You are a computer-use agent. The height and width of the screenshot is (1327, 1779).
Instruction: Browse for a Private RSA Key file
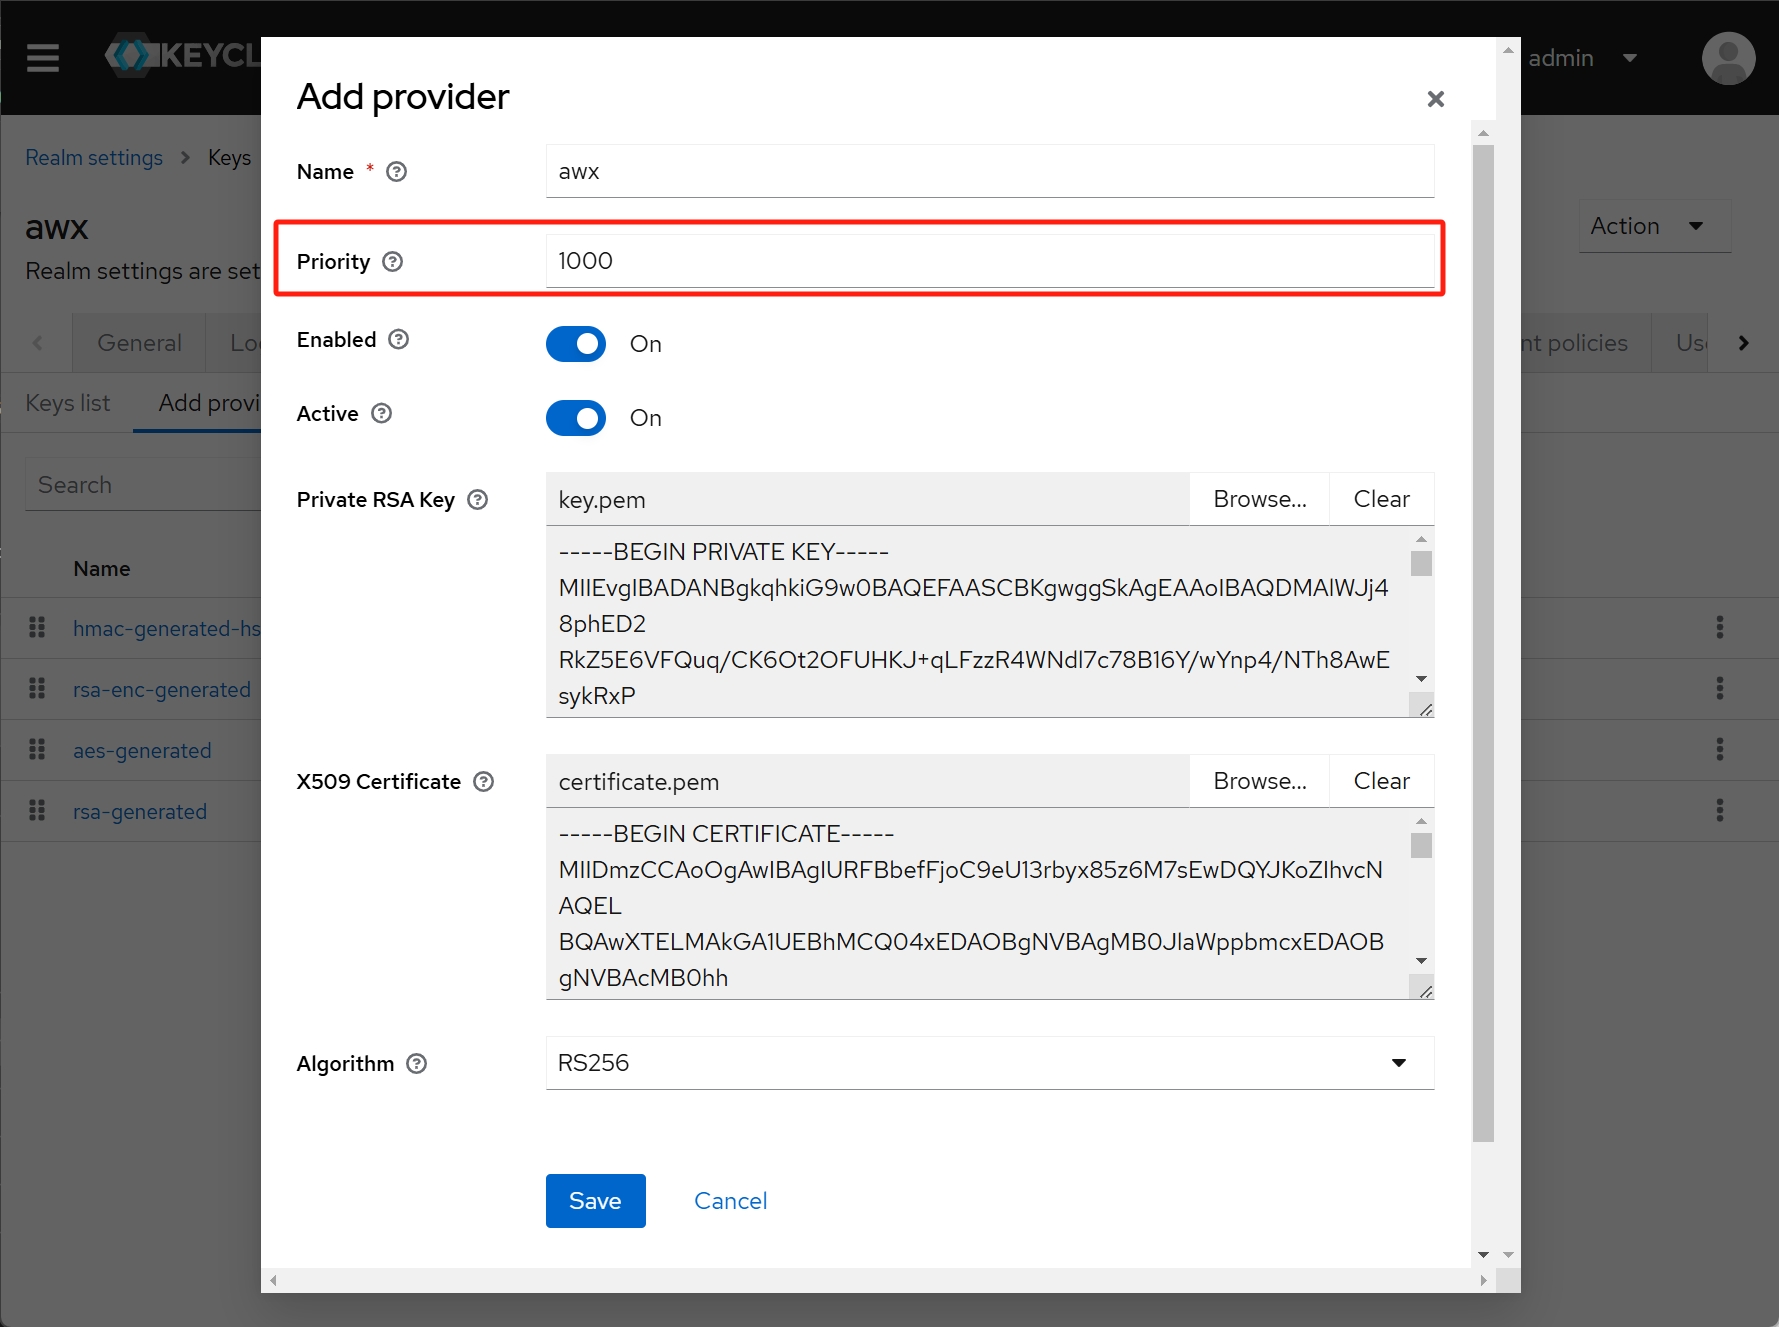coord(1259,499)
